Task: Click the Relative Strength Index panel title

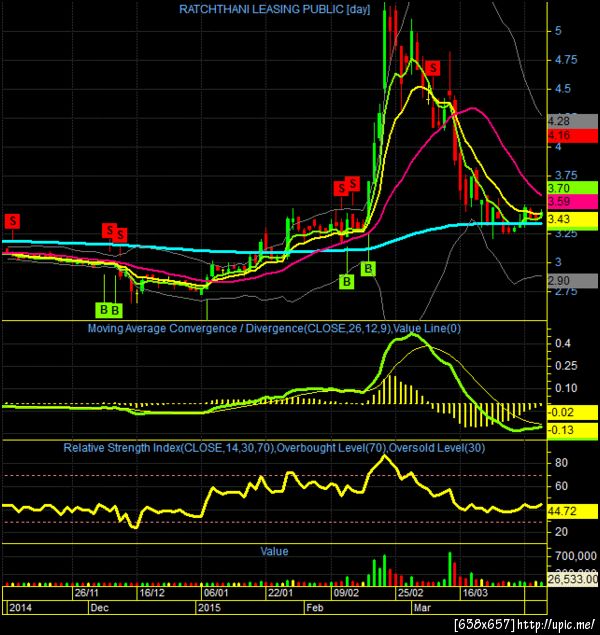Action: [274, 448]
